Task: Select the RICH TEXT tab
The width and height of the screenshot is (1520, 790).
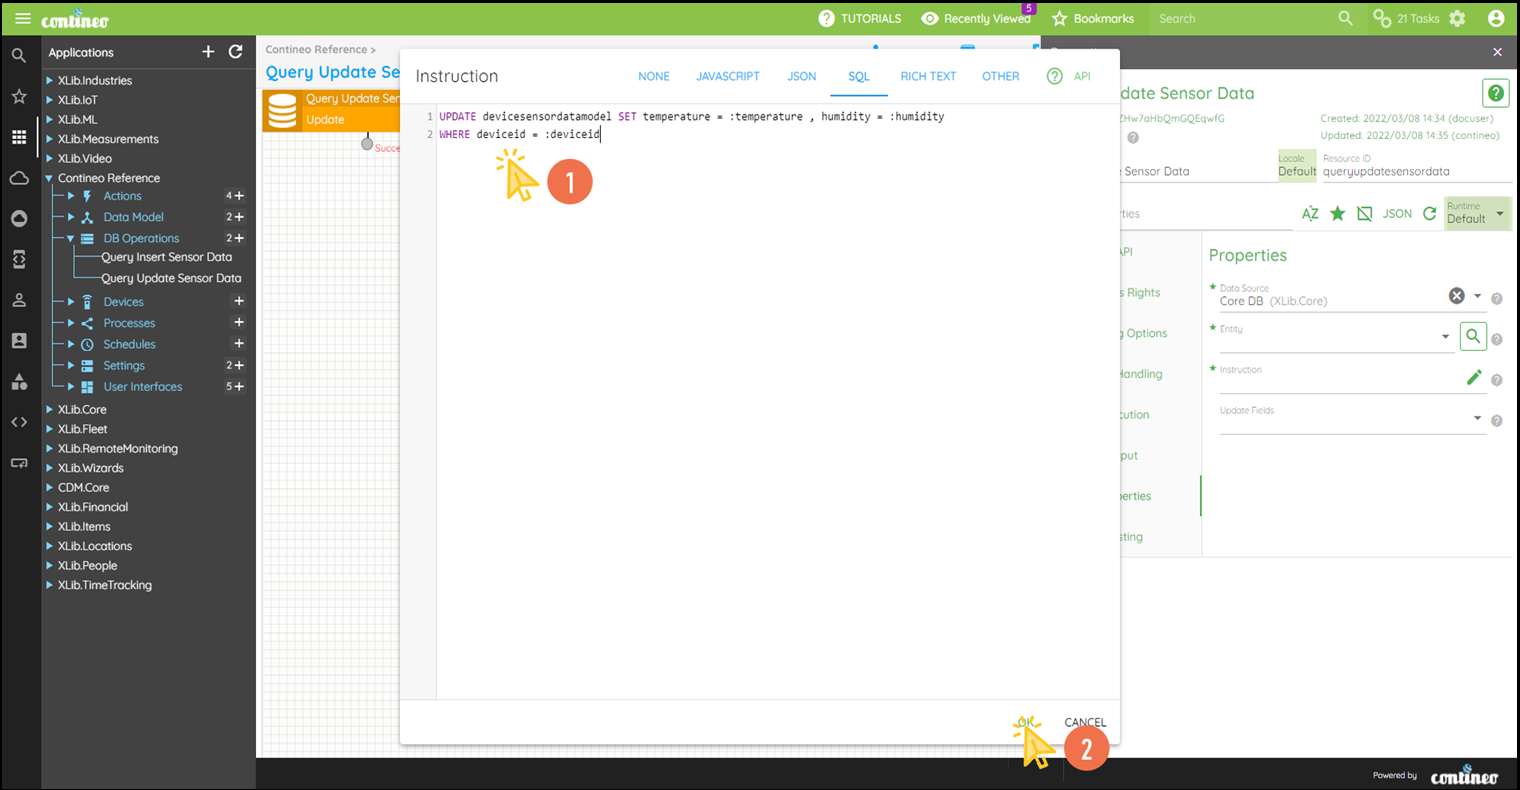Action: (928, 76)
